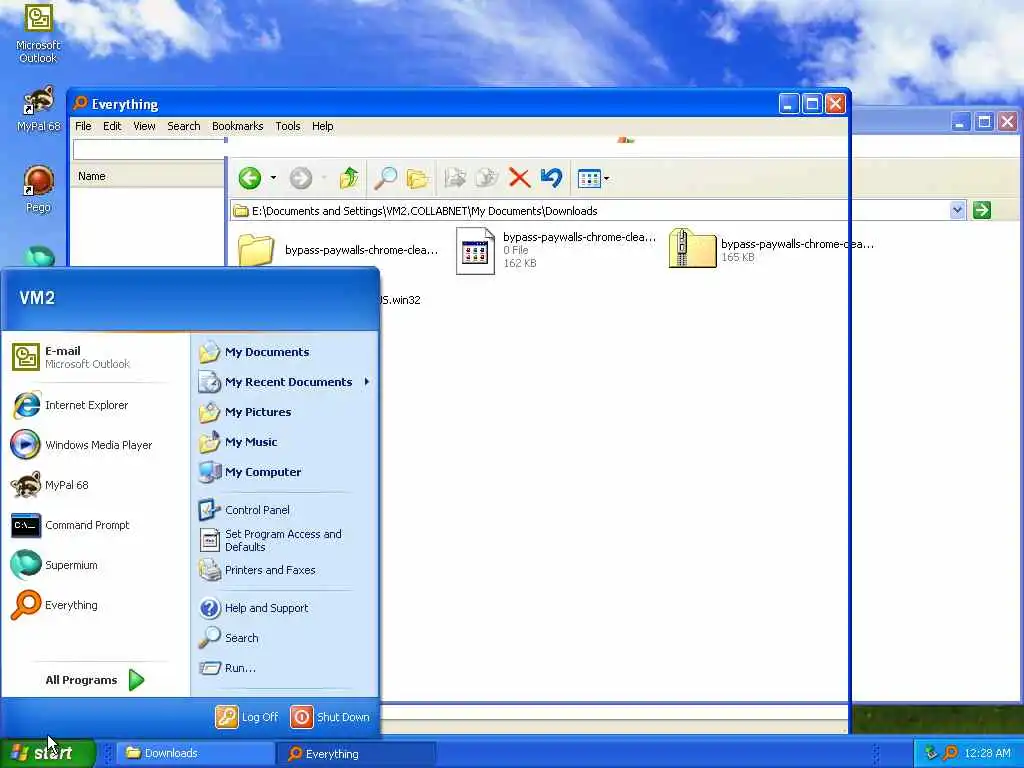Go Up one folder level

[349, 178]
